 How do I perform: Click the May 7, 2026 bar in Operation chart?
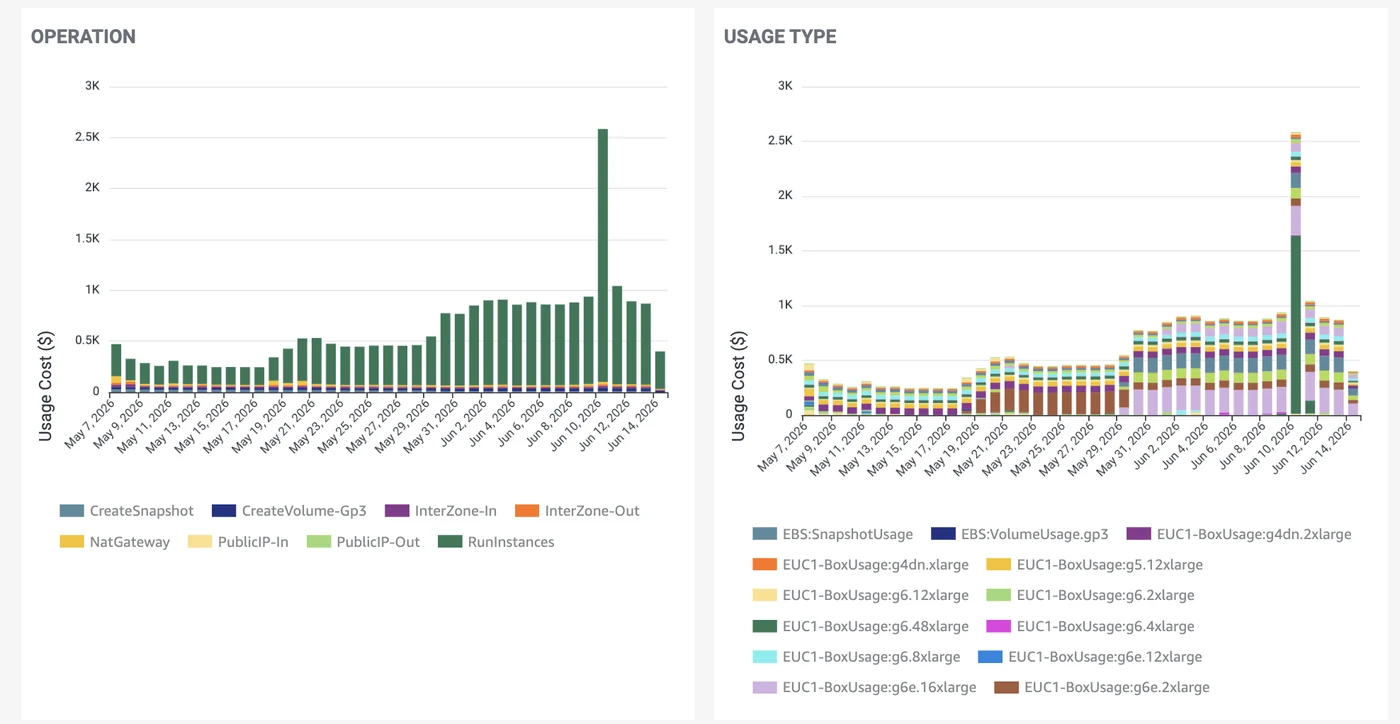click(x=116, y=368)
